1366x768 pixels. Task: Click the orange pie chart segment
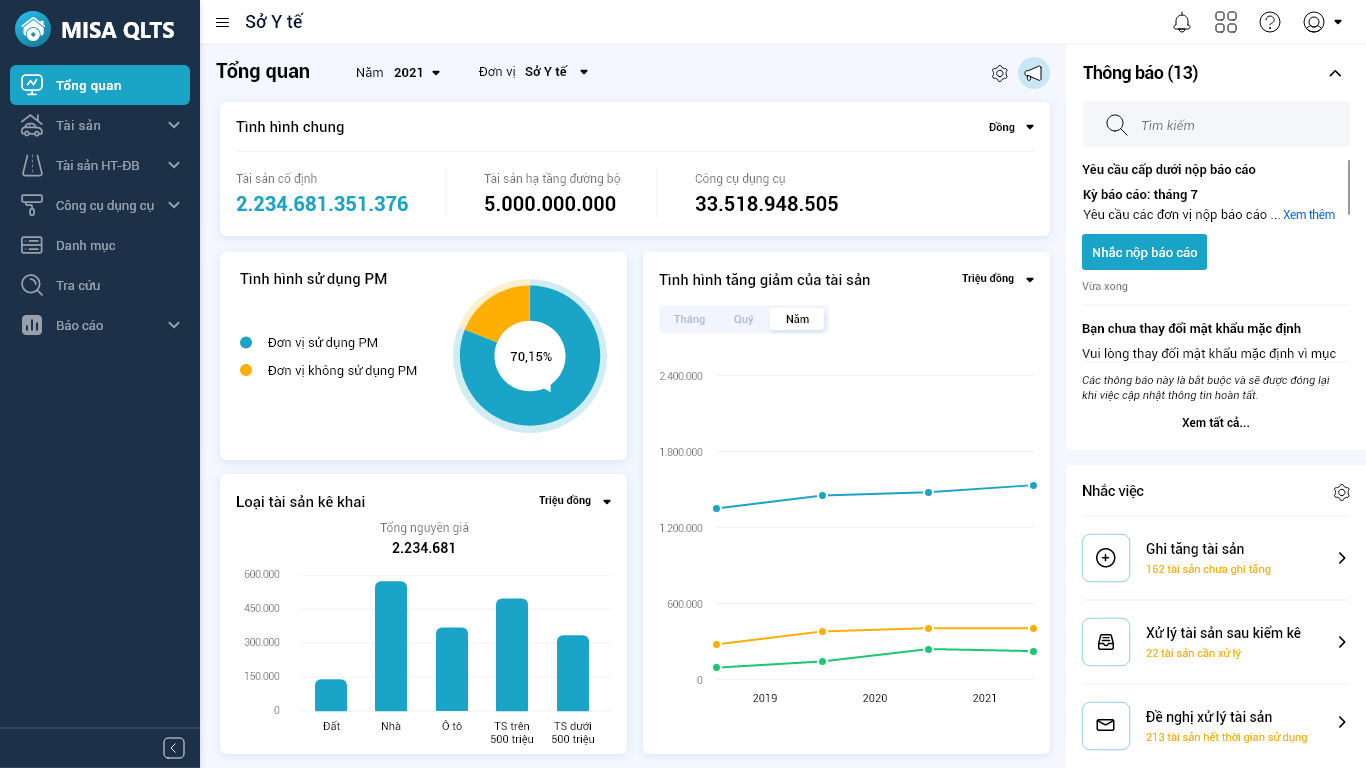pos(498,308)
